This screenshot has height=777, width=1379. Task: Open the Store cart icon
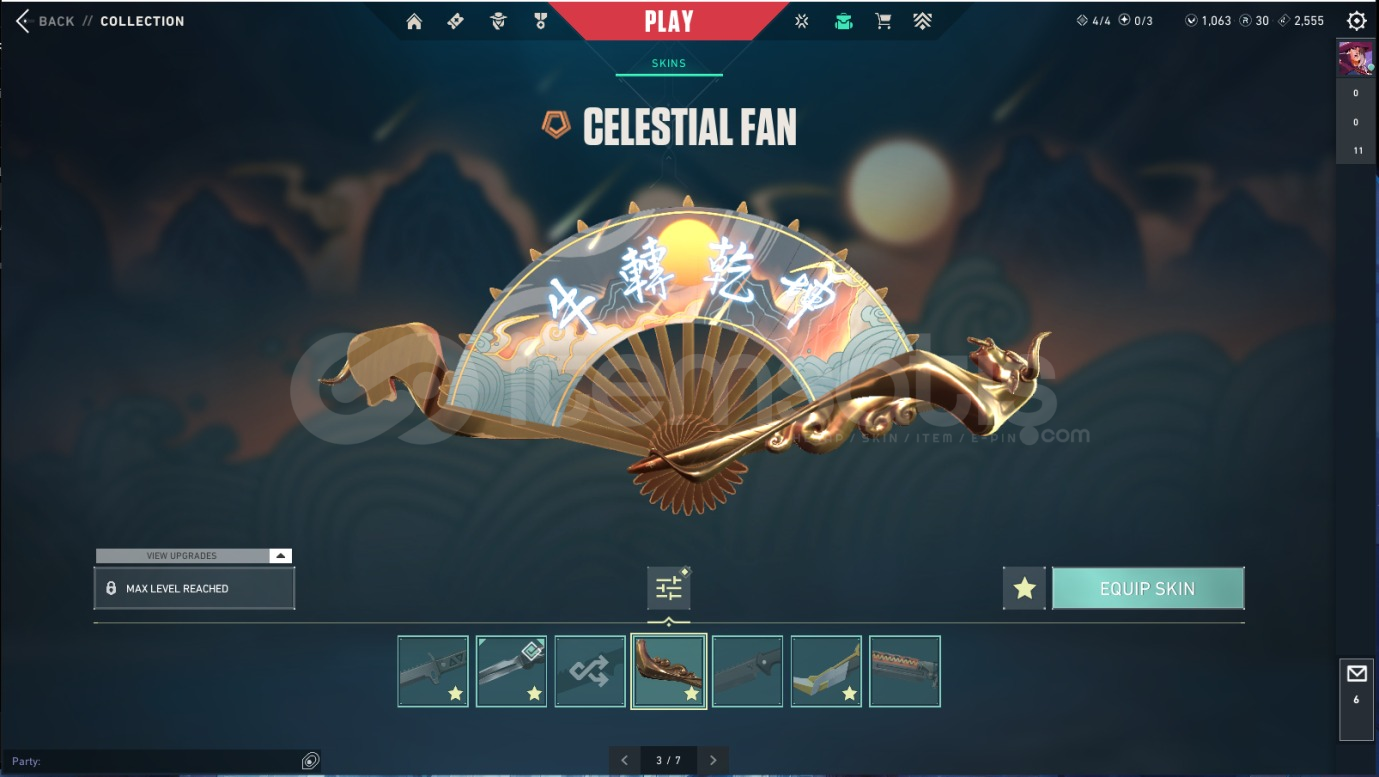(883, 21)
